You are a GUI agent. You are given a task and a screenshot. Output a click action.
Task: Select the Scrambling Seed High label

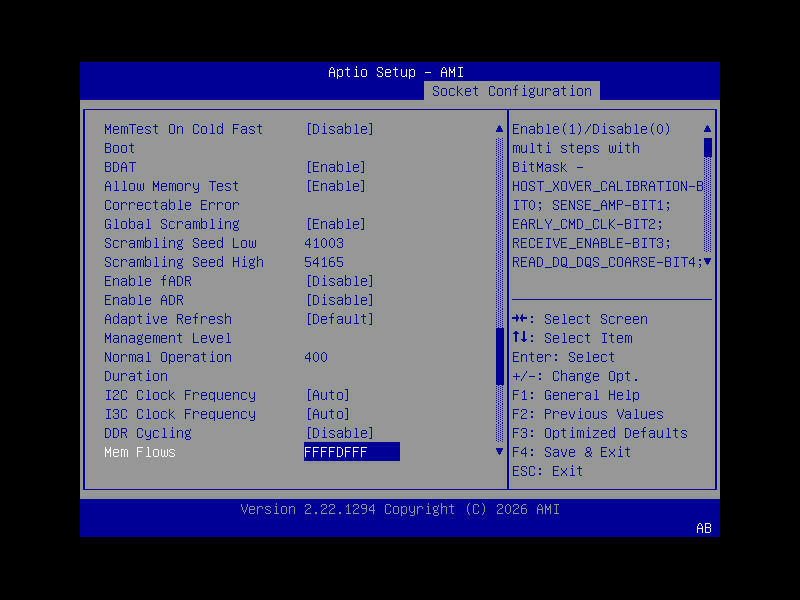pyautogui.click(x=184, y=262)
